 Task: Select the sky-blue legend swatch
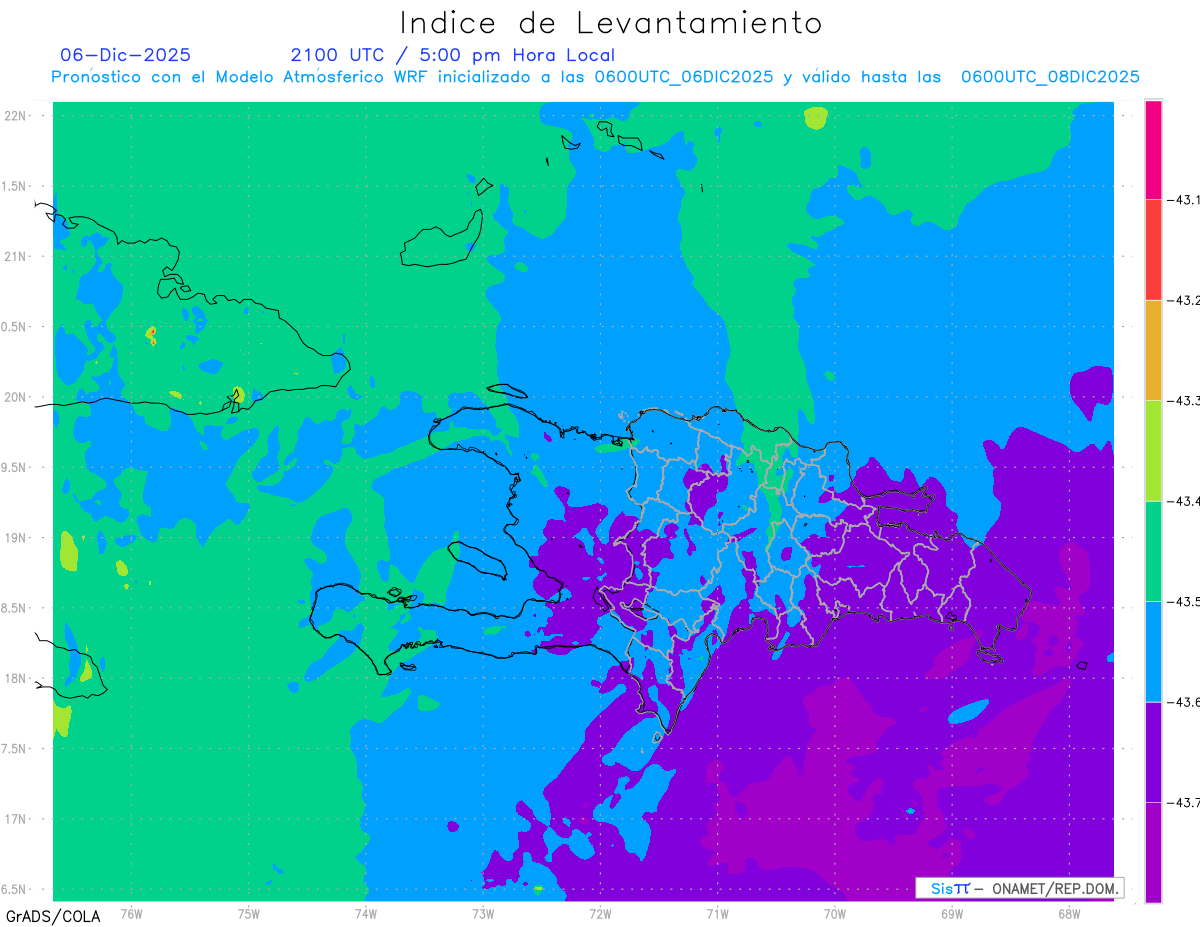(x=1153, y=652)
